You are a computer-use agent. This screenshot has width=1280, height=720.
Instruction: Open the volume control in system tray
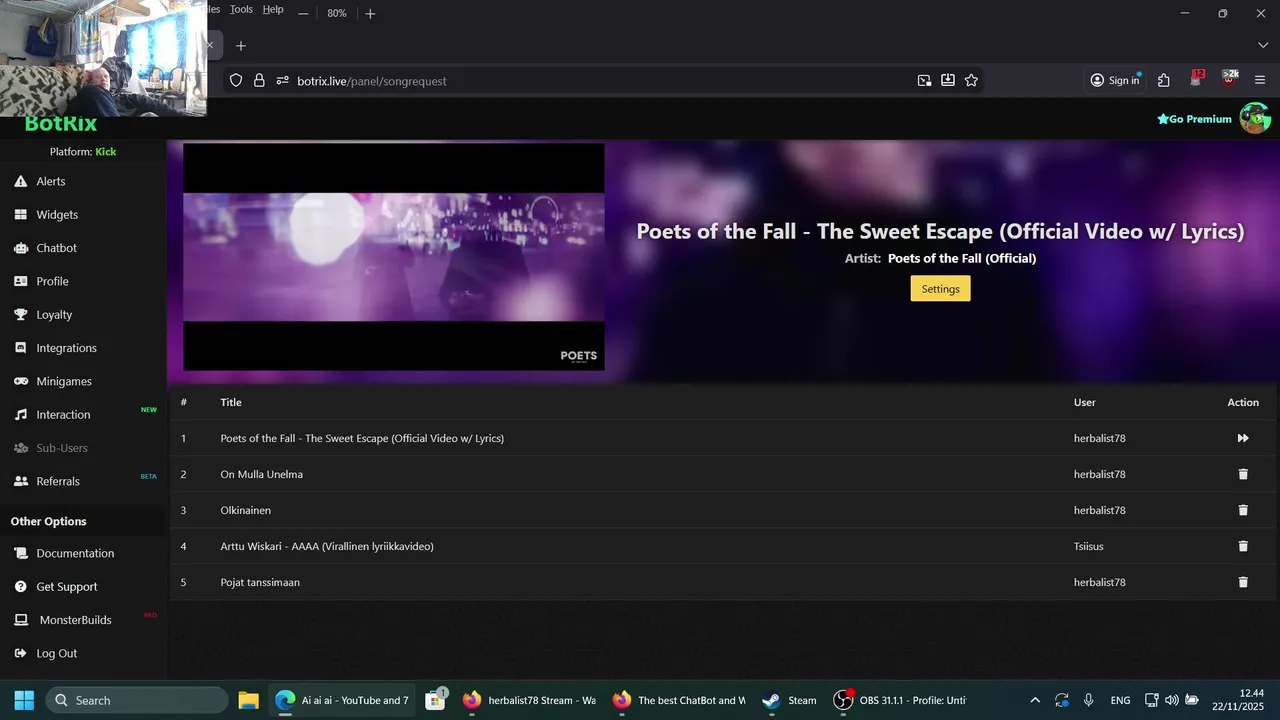pyautogui.click(x=1171, y=700)
